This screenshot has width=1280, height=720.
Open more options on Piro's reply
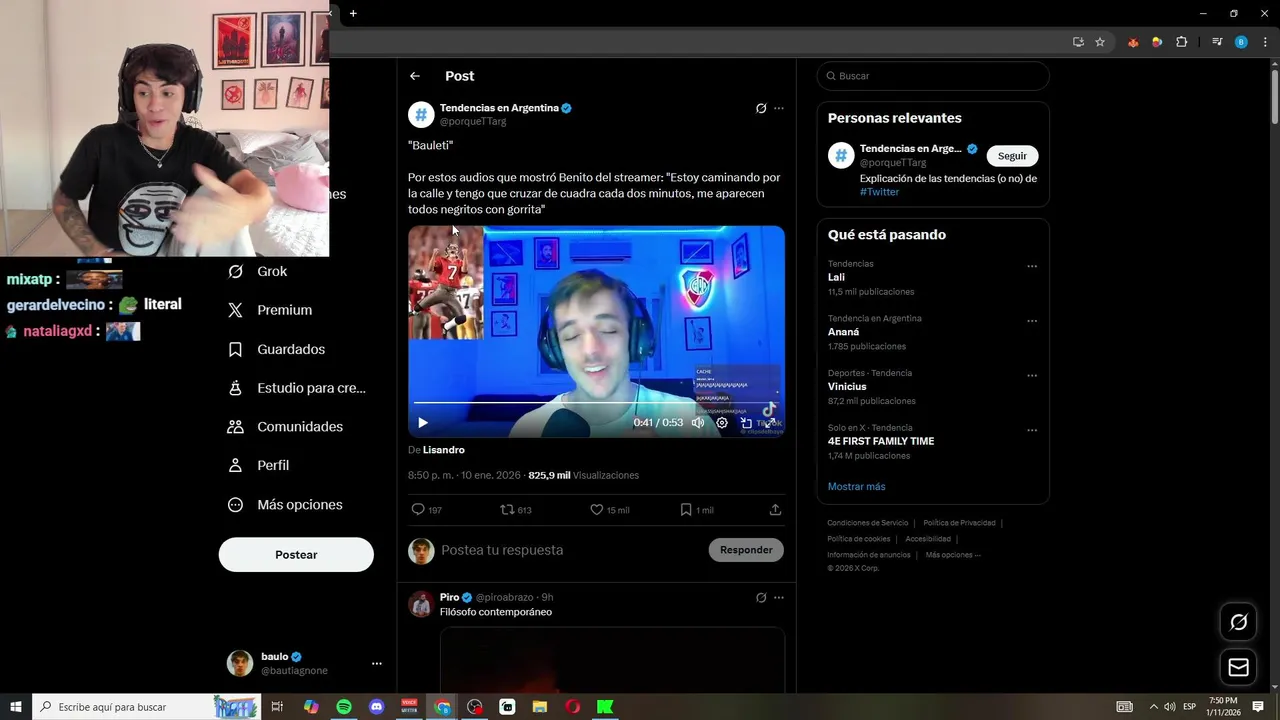[779, 598]
